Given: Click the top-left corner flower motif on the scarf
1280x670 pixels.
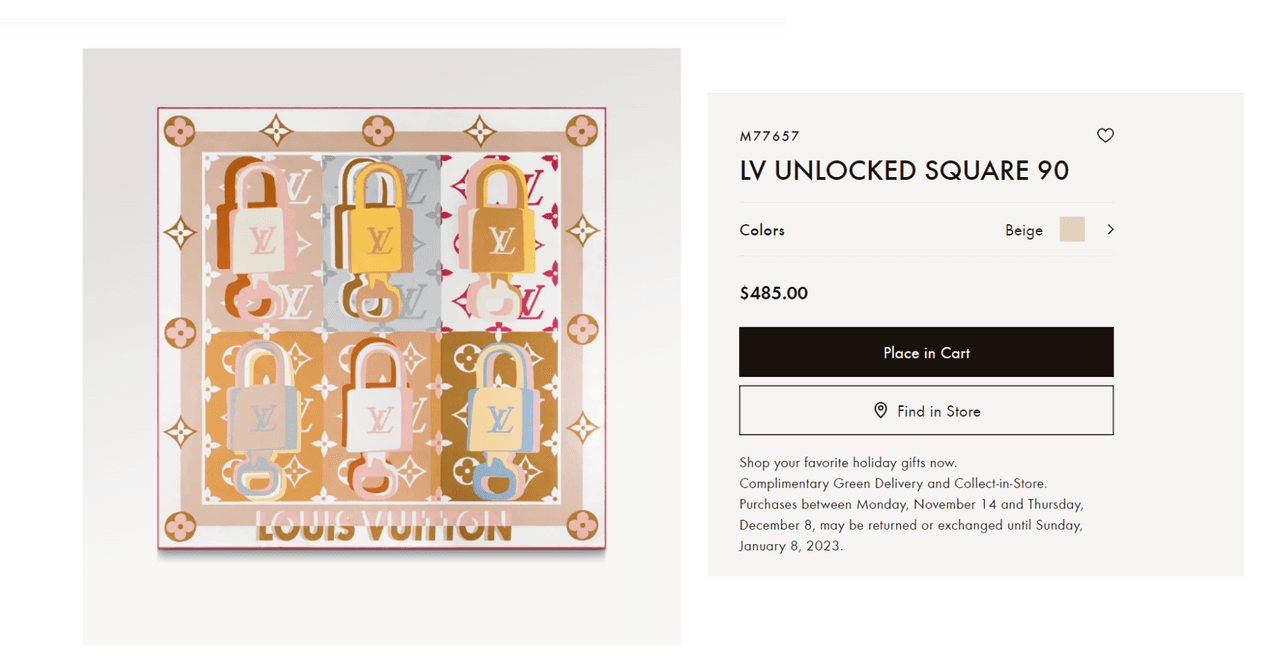Looking at the screenshot, I should 179,130.
